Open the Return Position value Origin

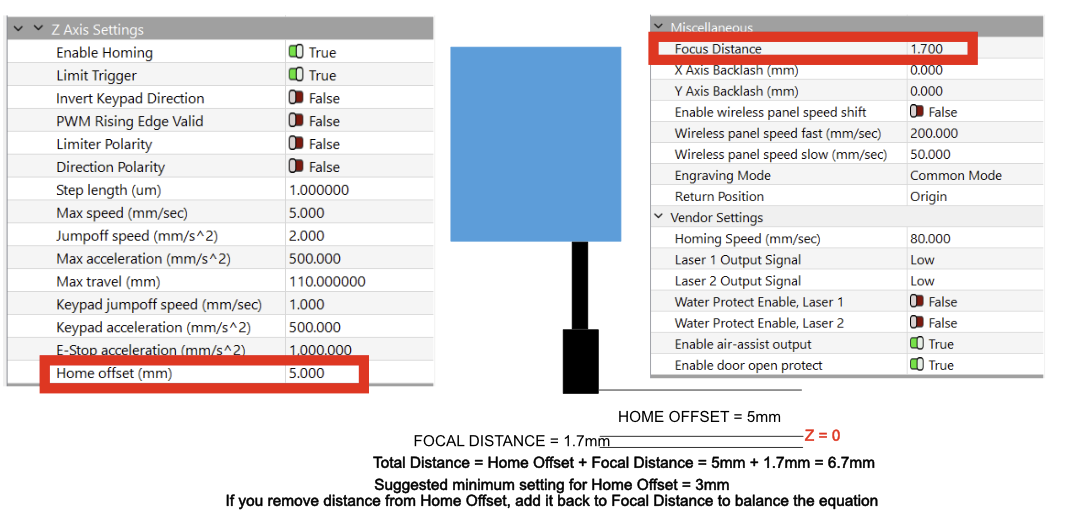point(928,196)
